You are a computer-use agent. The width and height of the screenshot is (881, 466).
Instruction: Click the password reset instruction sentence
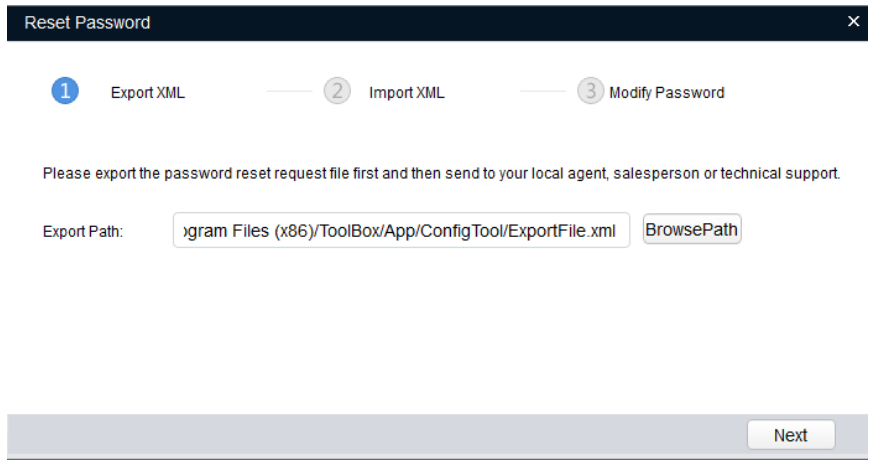pyautogui.click(x=441, y=174)
